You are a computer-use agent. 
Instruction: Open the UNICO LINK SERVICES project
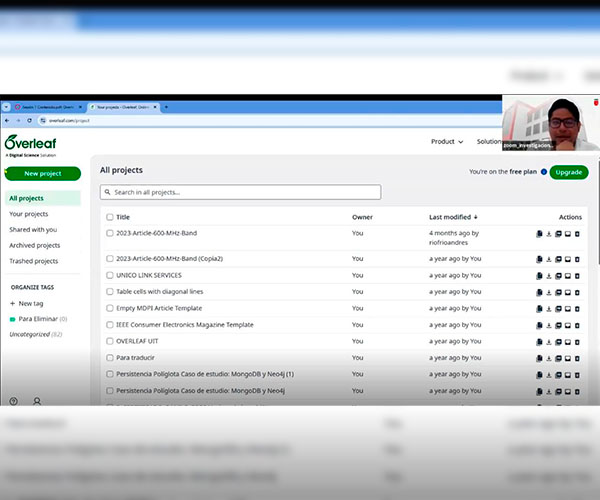click(149, 275)
